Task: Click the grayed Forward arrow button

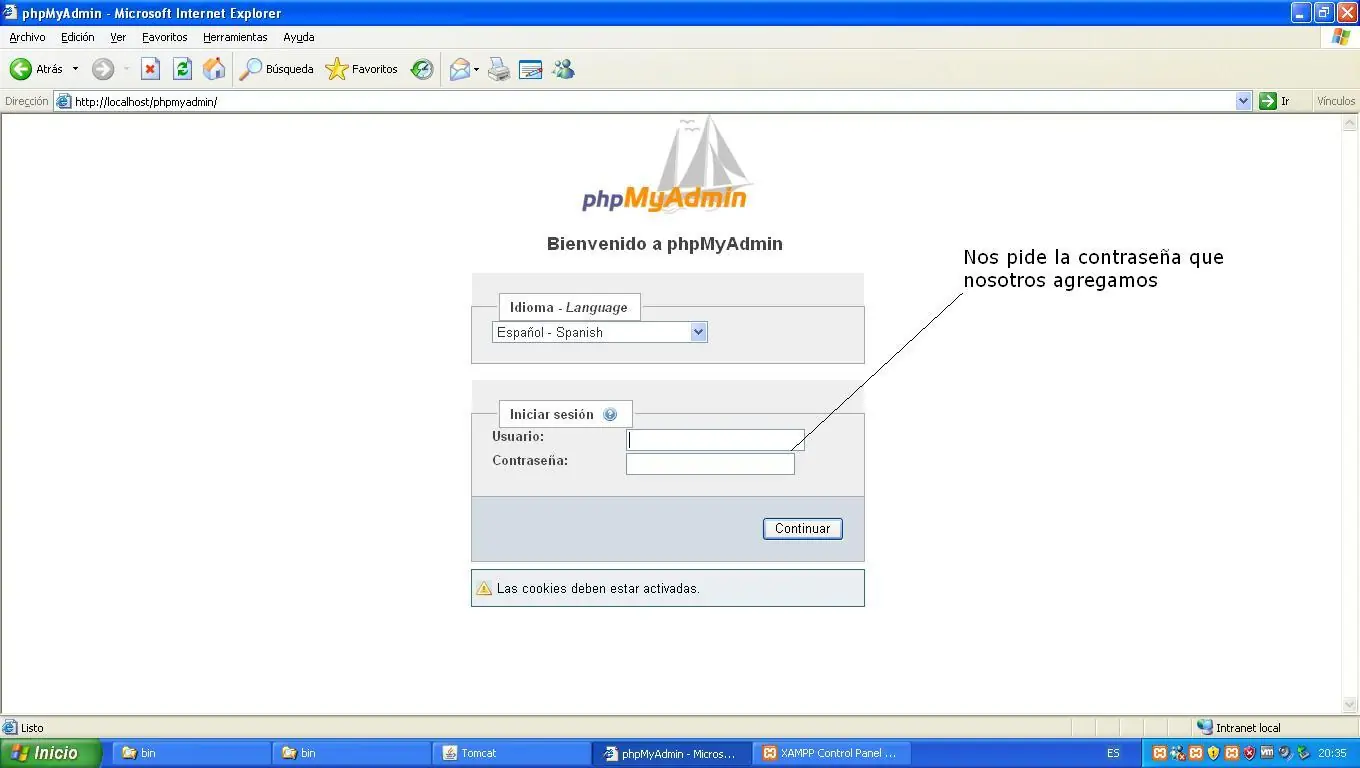Action: click(x=103, y=69)
